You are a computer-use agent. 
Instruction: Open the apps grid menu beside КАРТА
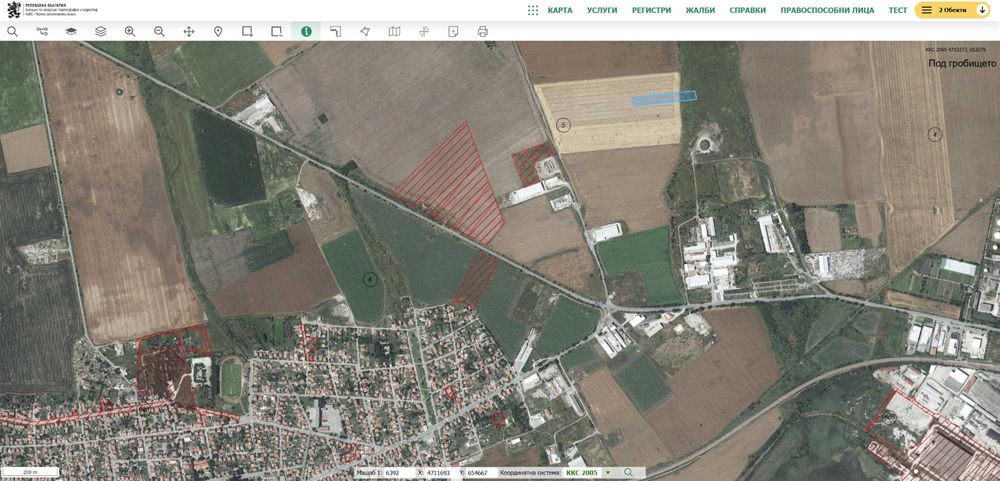pyautogui.click(x=533, y=10)
